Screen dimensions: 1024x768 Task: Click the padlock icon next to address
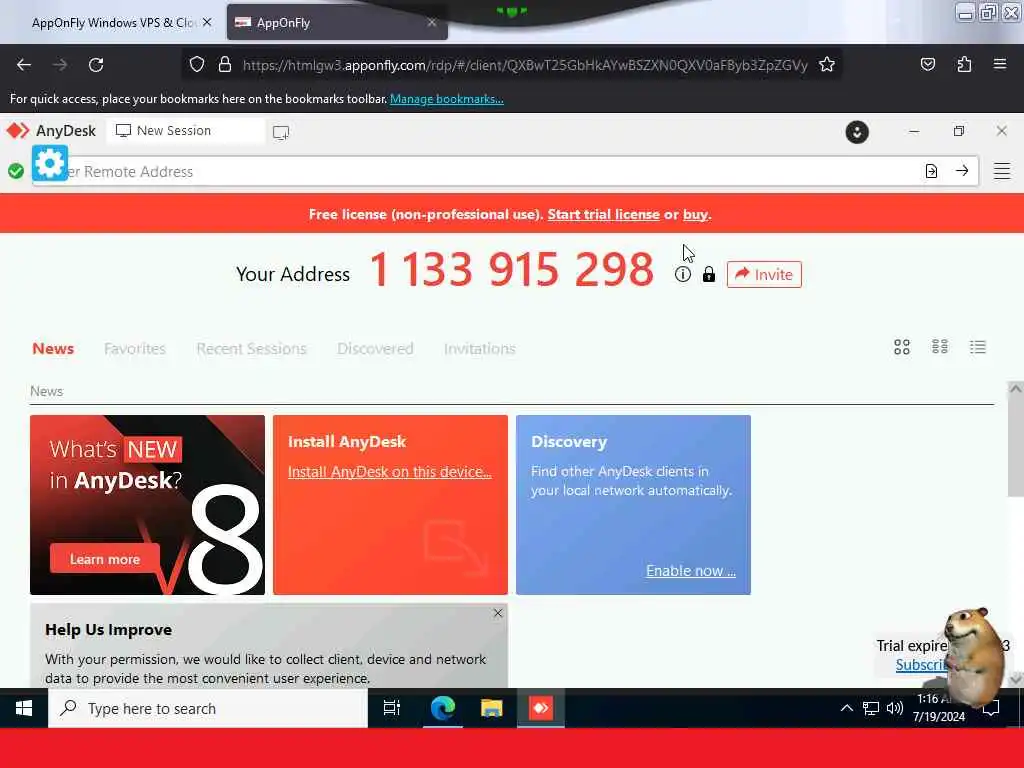pos(709,274)
